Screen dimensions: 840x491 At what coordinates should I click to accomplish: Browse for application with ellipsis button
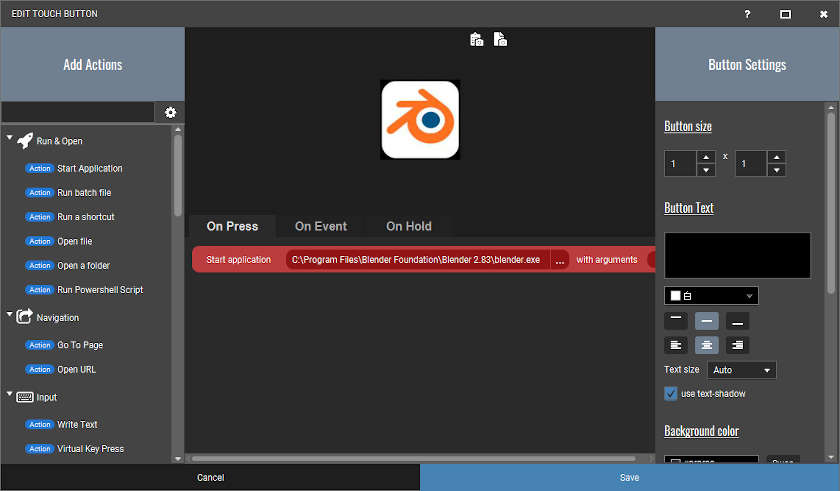559,260
